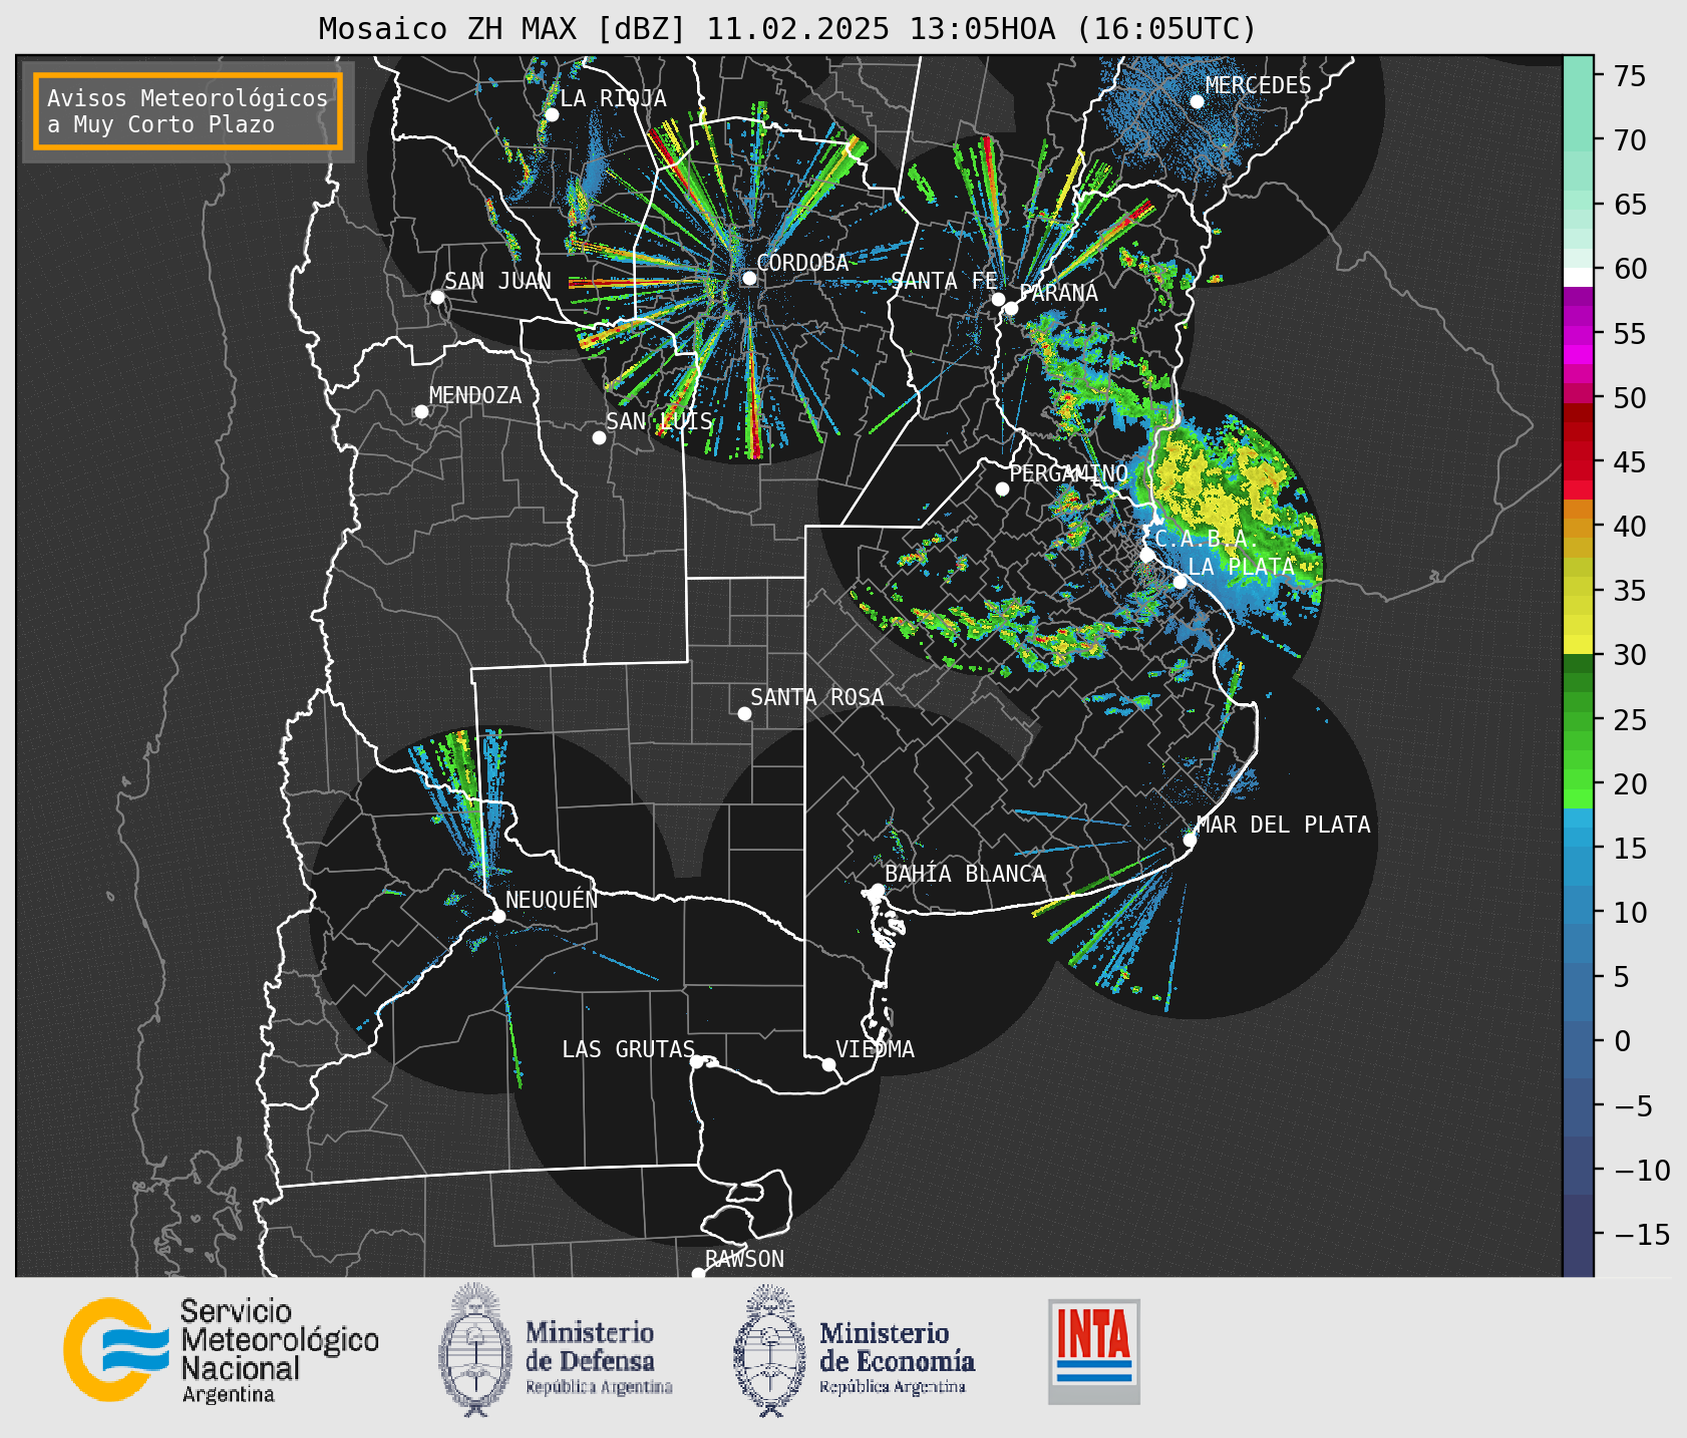Click the yellow 30 dBZ band on the color scale
Screen dimensions: 1687x1438
tap(1578, 645)
